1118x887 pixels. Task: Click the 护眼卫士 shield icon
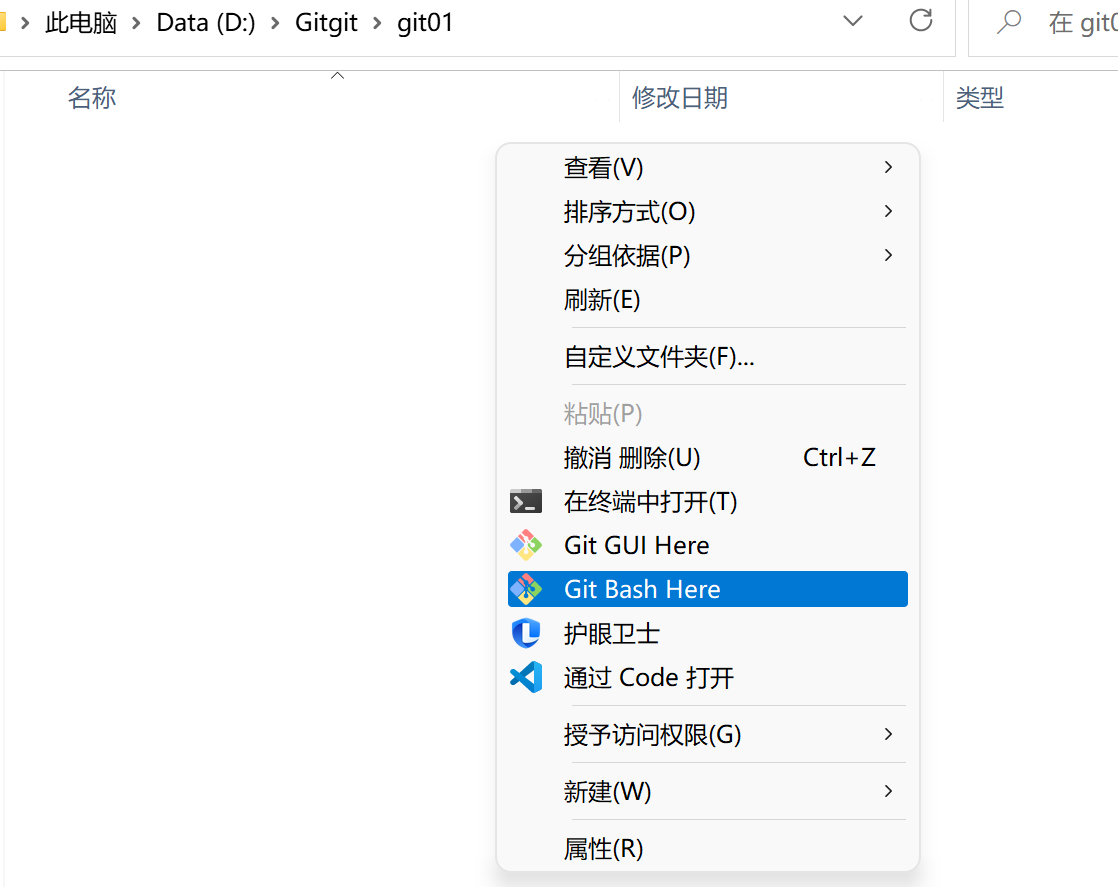(525, 633)
